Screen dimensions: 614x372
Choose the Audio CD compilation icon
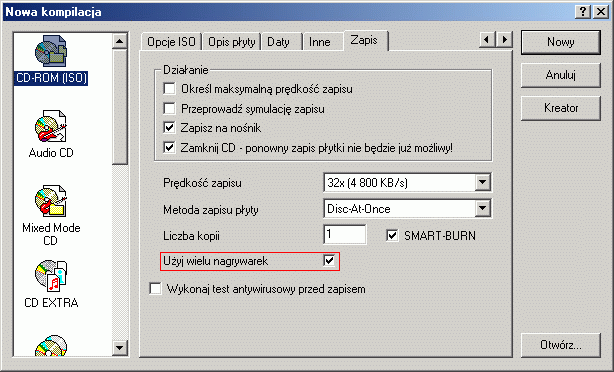[51, 134]
